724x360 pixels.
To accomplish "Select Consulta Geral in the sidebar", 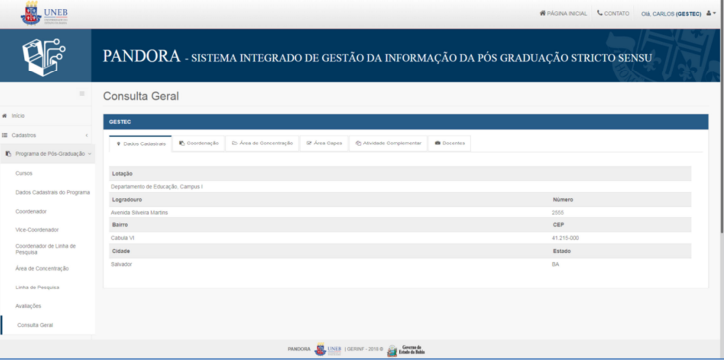I will [35, 325].
